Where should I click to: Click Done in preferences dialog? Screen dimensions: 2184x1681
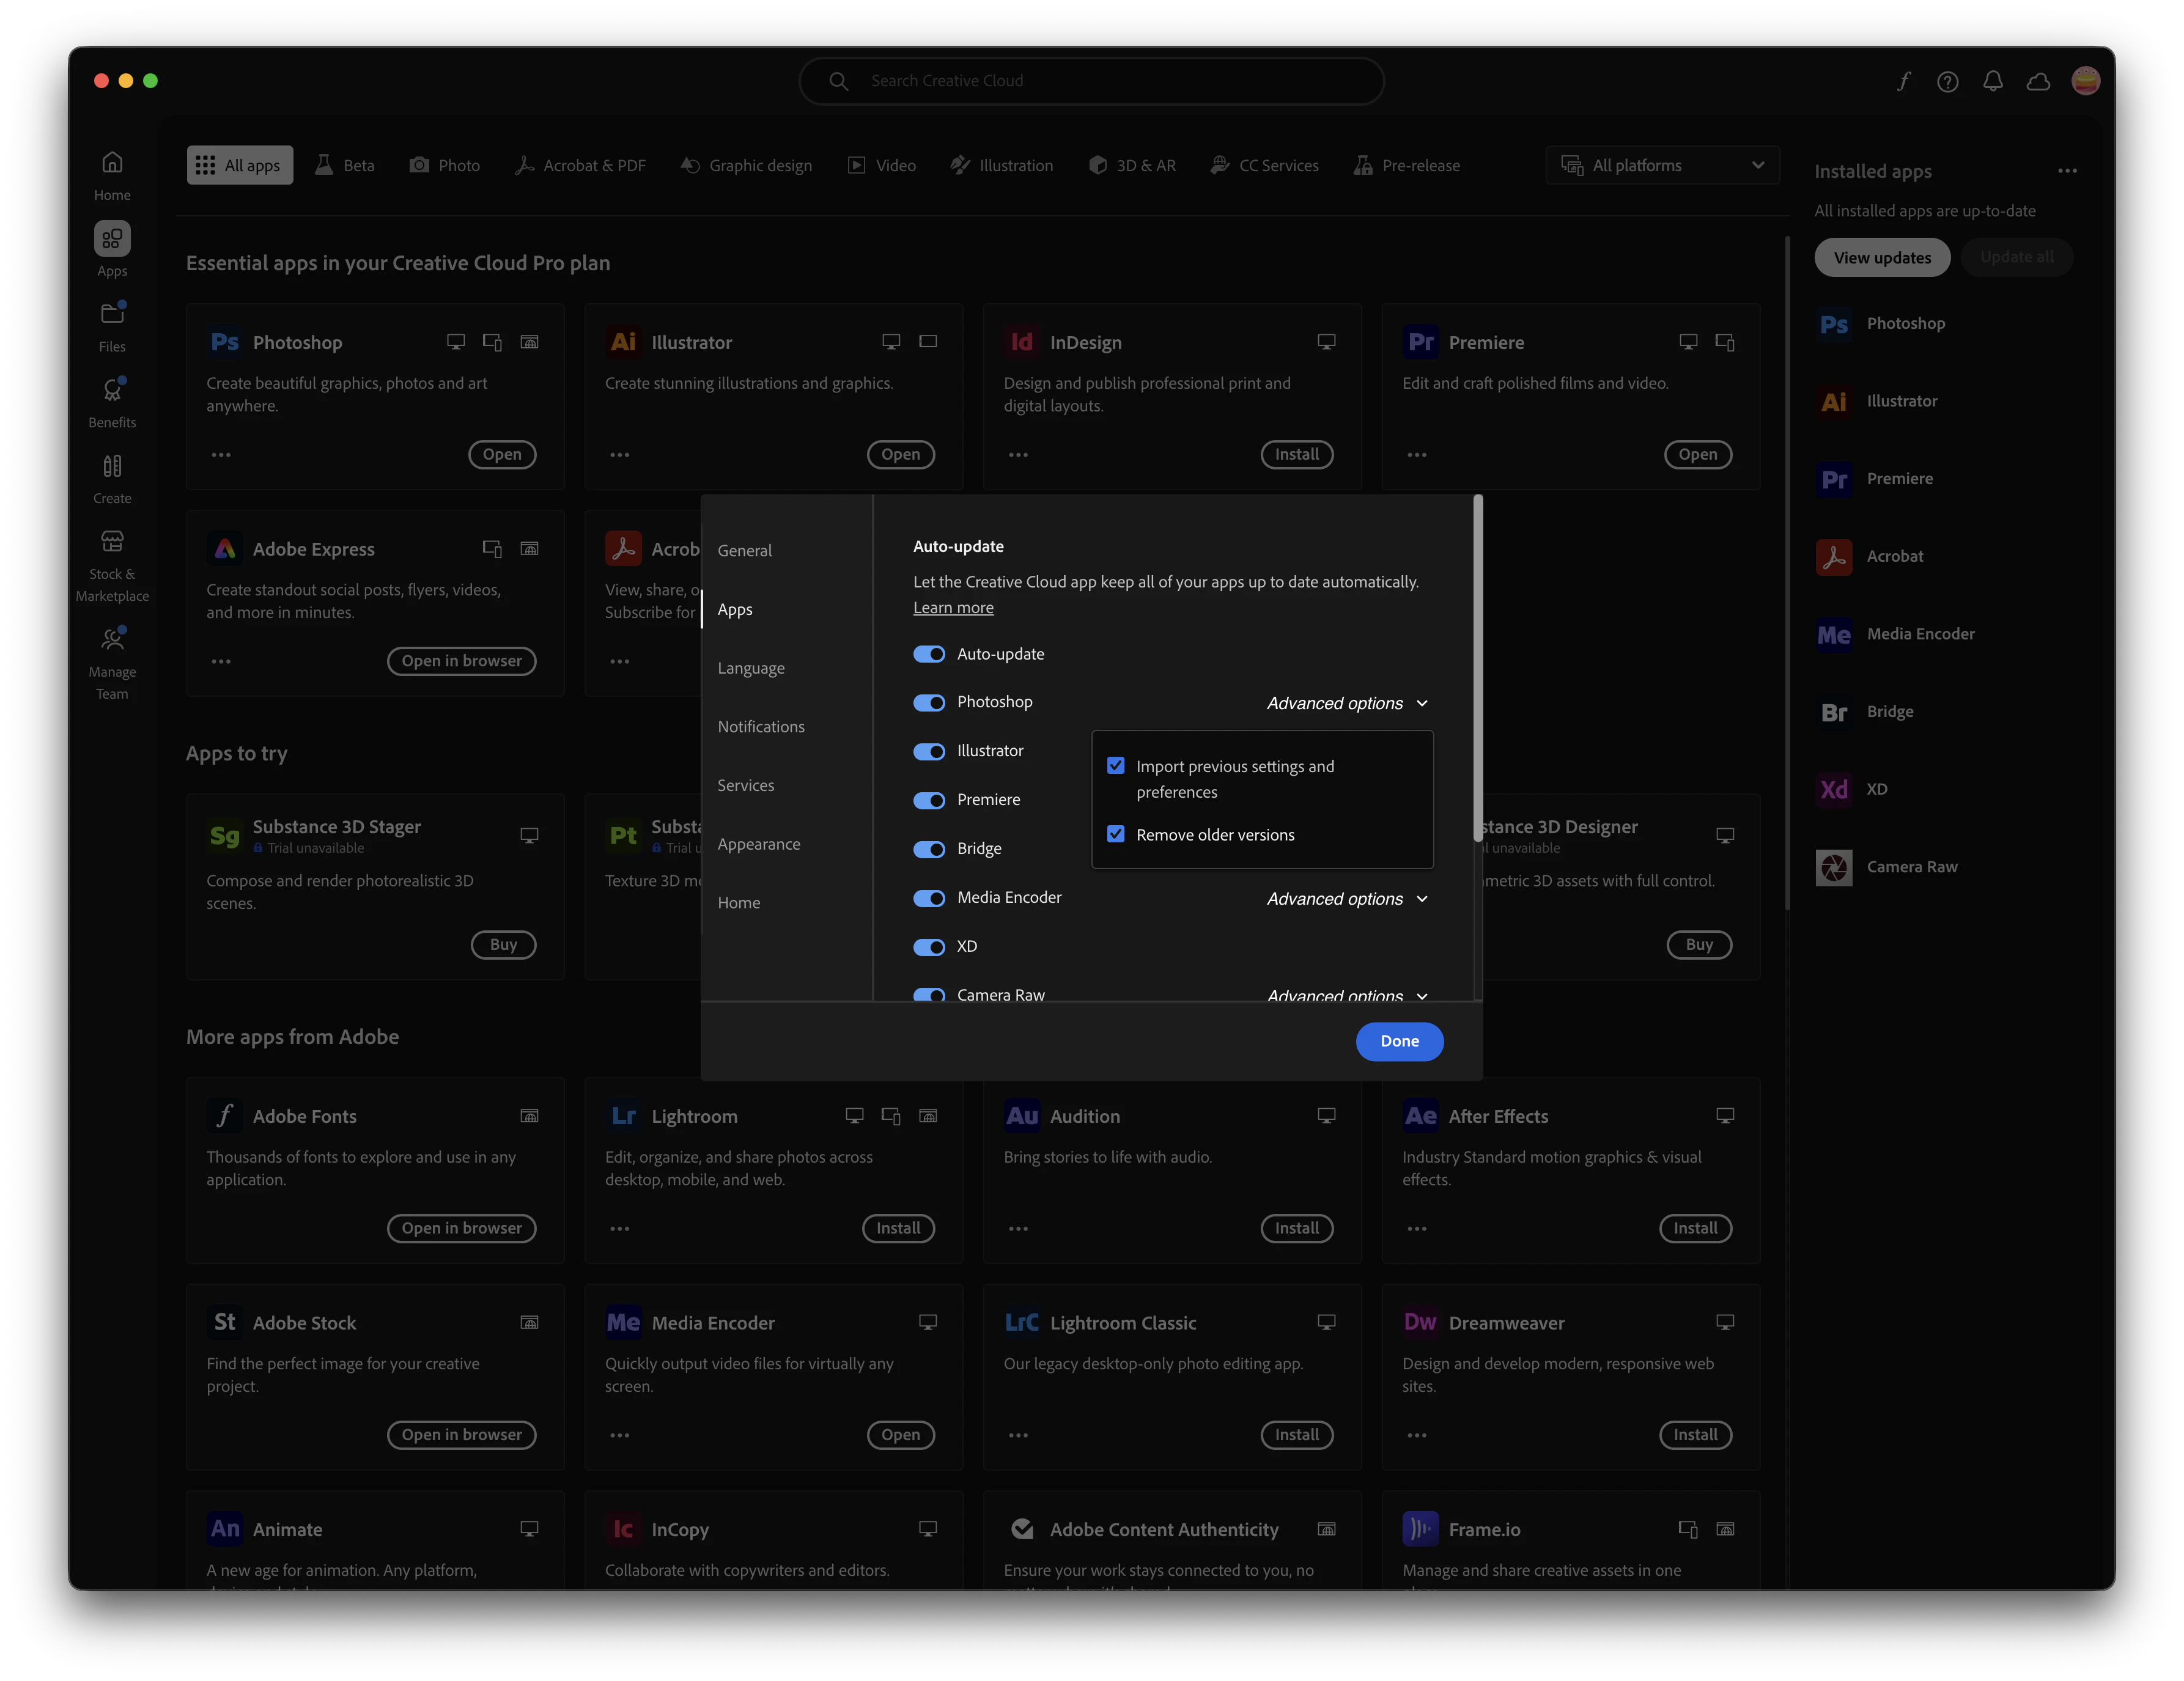click(1399, 1041)
